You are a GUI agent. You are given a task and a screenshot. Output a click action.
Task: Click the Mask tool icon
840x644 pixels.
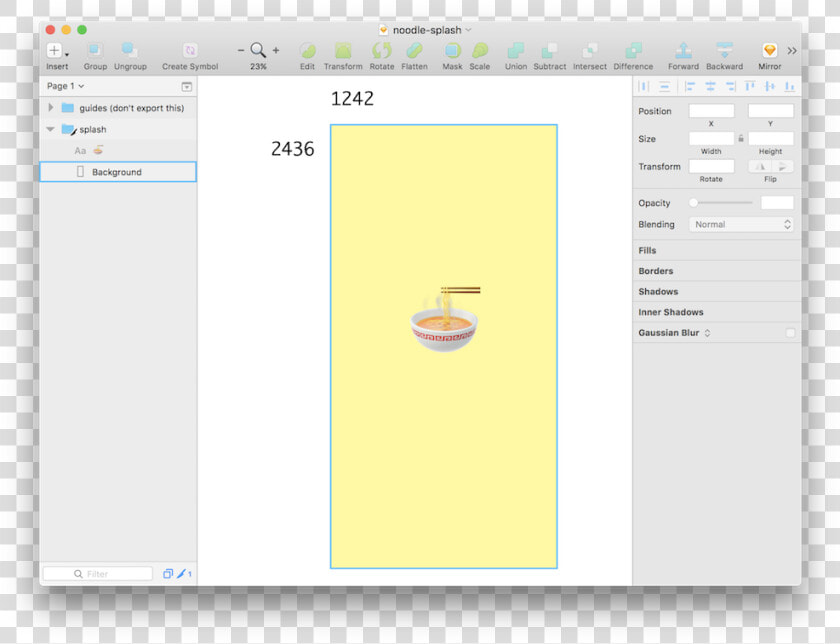452,50
